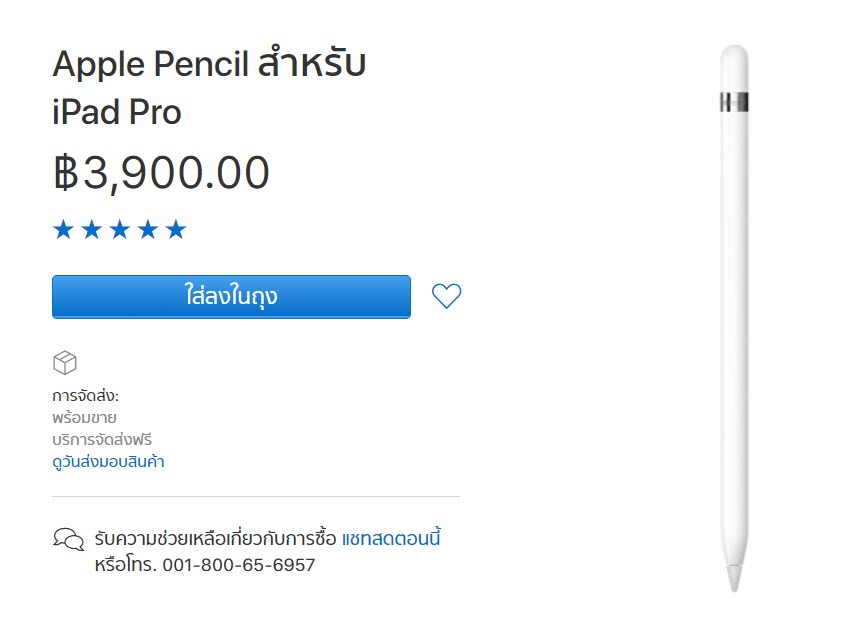856x639 pixels.
Task: Select the fourth rating star
Action: [148, 228]
